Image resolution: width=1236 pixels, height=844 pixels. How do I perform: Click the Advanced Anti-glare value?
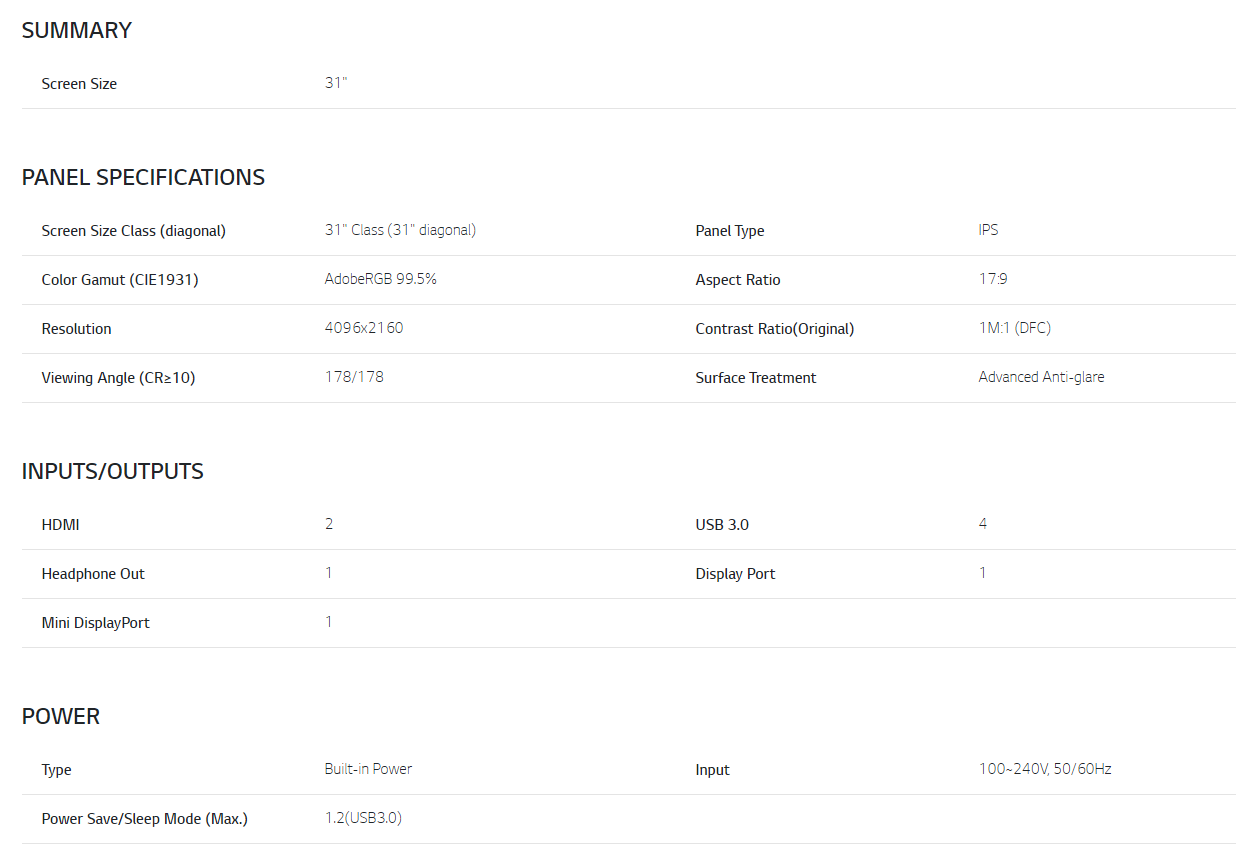[x=1041, y=377]
